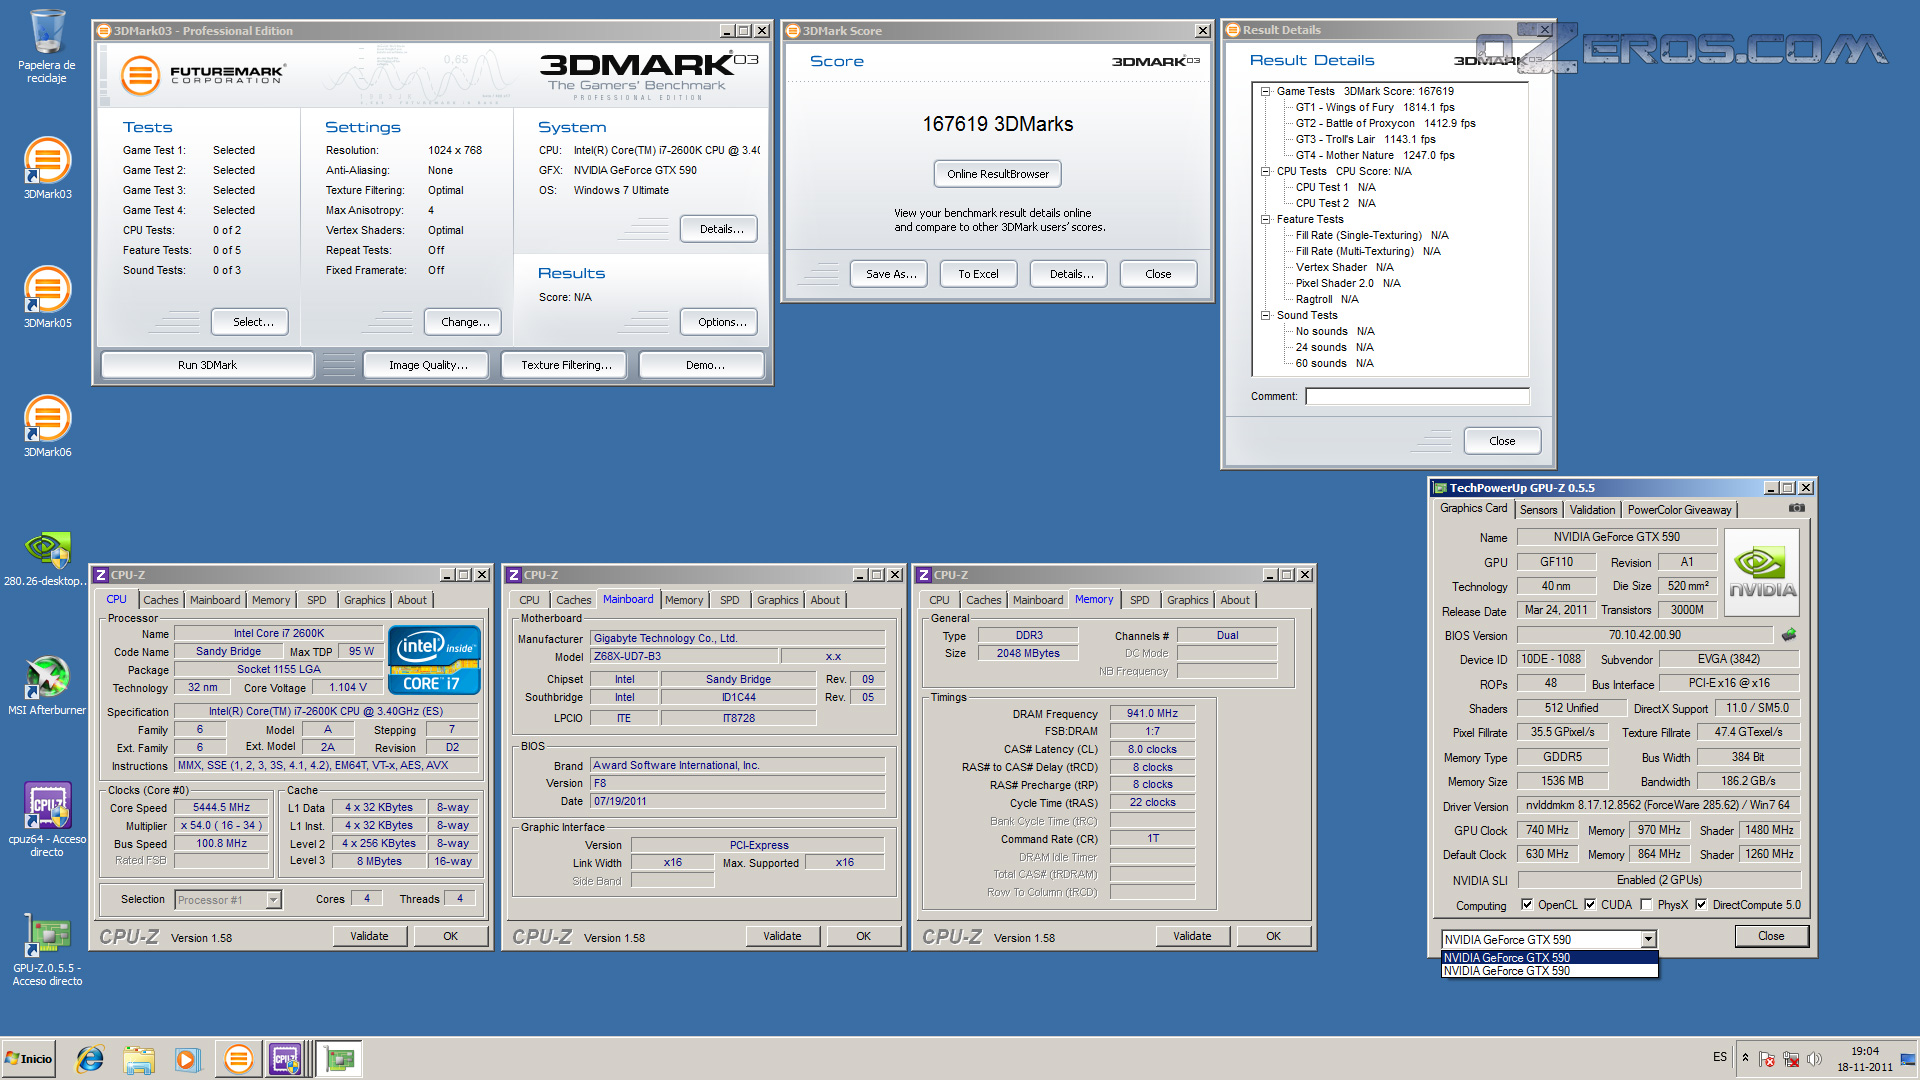Open Windows Explorer folder icon in taskbar
The image size is (1920, 1080).
click(x=139, y=1059)
